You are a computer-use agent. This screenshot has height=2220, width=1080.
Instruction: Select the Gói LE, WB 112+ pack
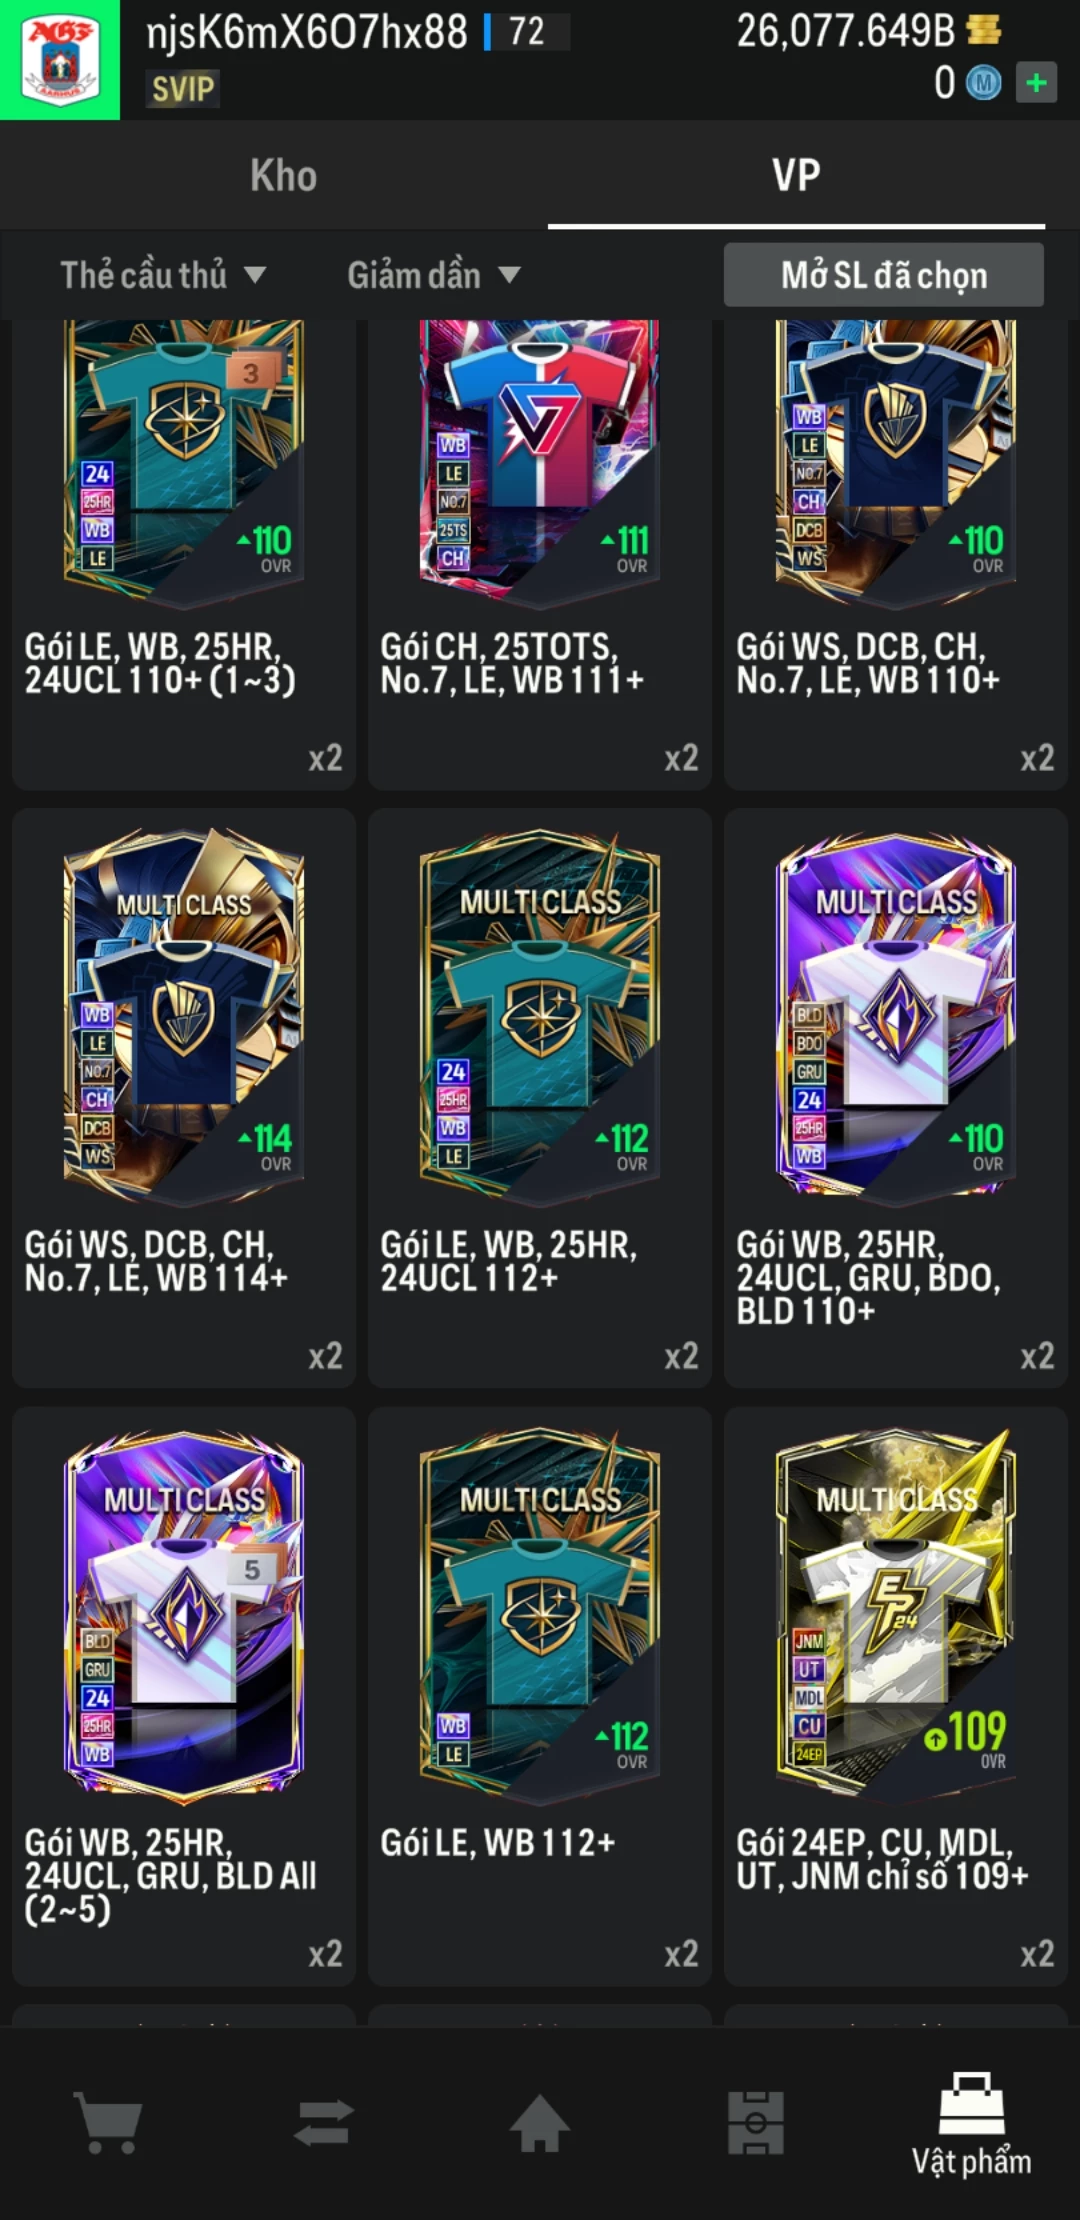[540, 1696]
